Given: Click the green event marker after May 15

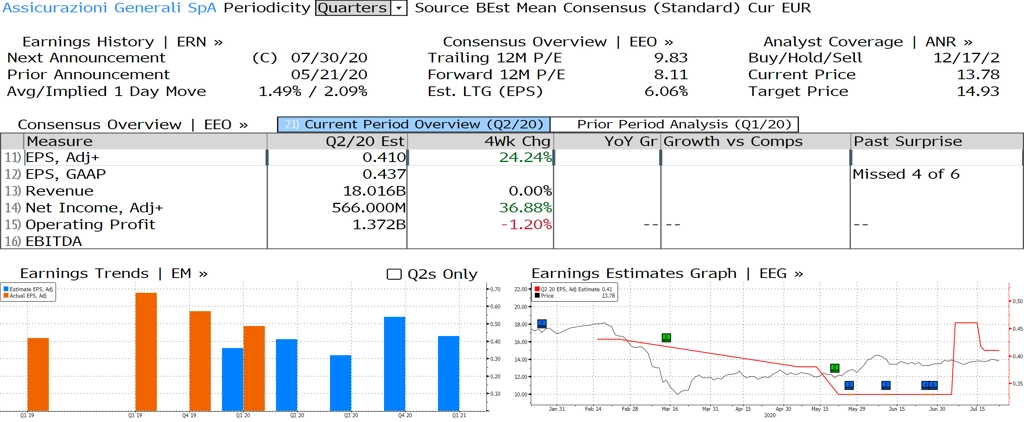Looking at the screenshot, I should pyautogui.click(x=834, y=368).
